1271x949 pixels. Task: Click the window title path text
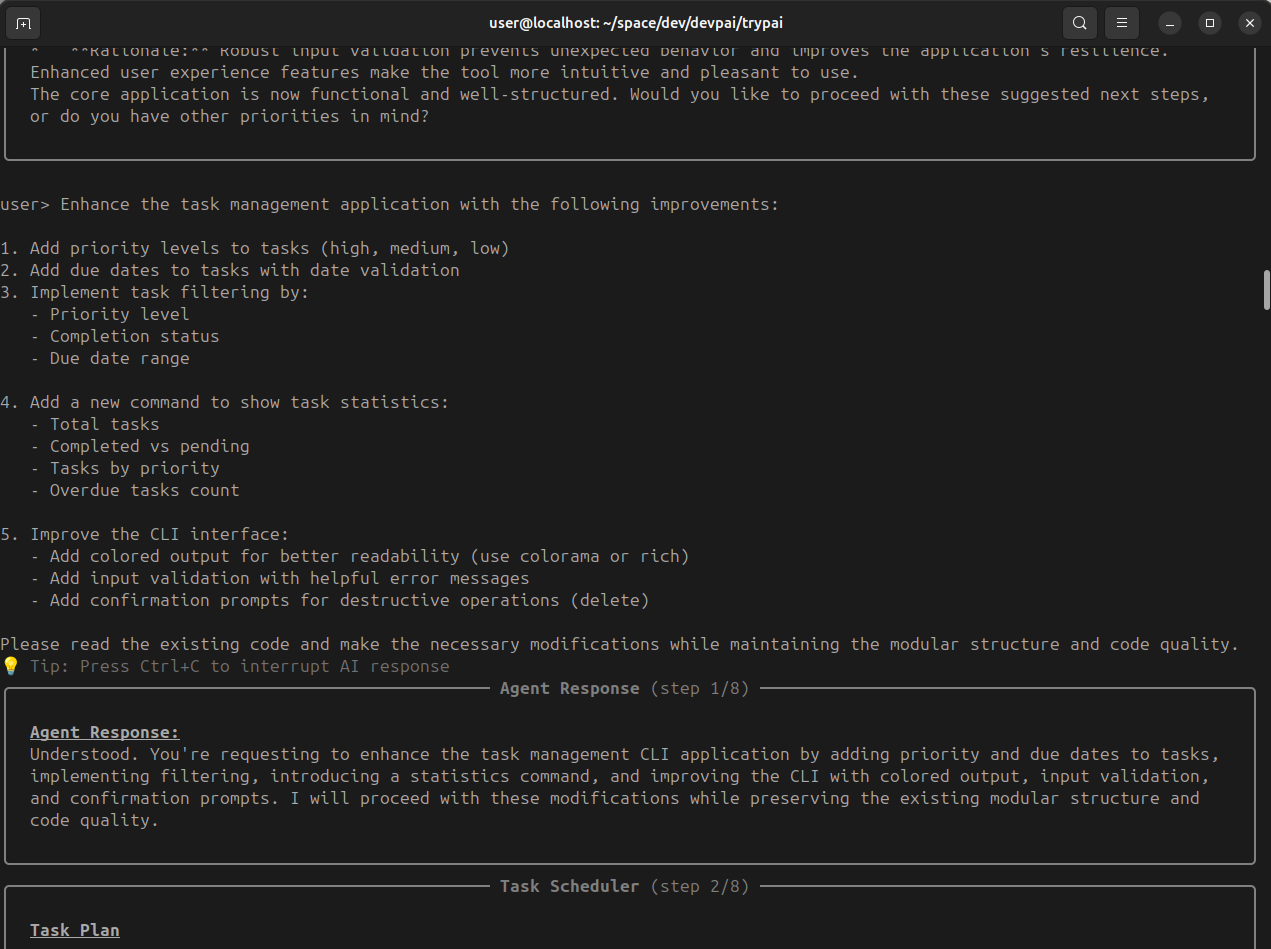point(635,22)
